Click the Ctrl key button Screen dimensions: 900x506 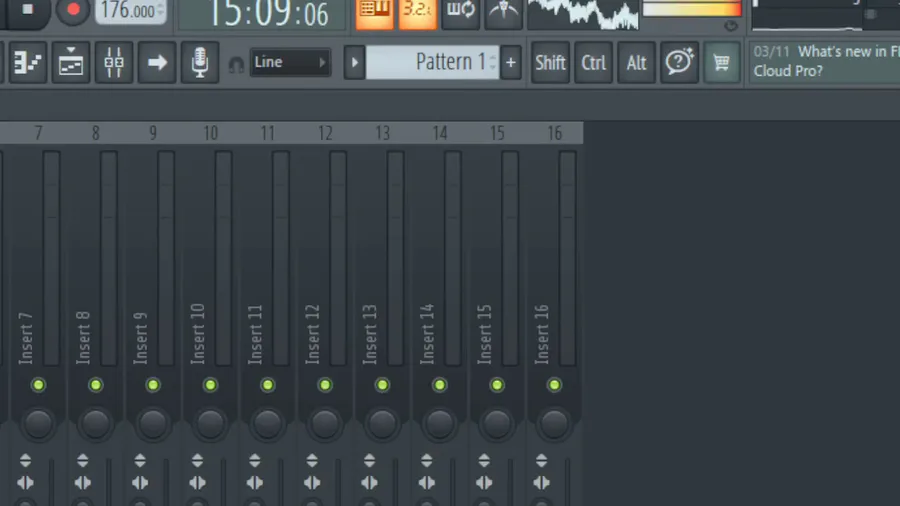[593, 63]
